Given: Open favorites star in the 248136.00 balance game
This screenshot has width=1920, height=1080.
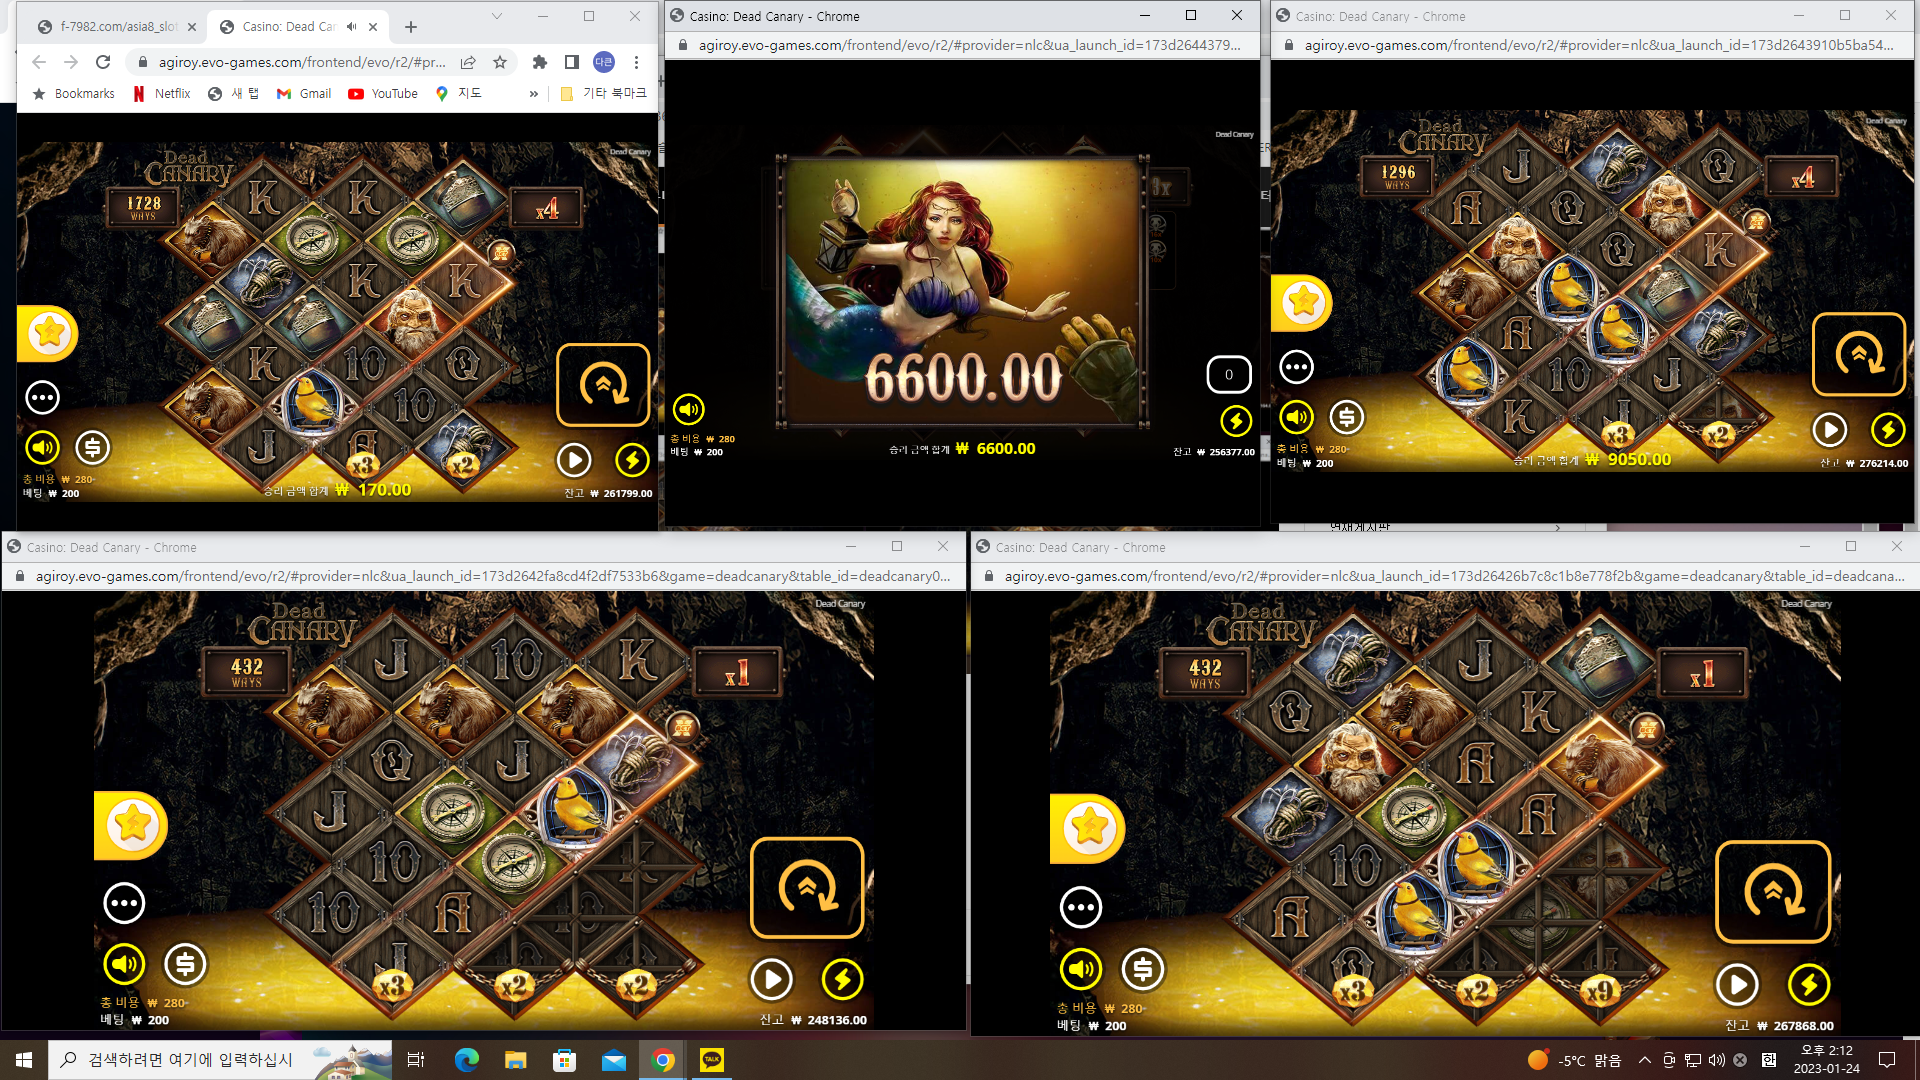Looking at the screenshot, I should [x=131, y=825].
